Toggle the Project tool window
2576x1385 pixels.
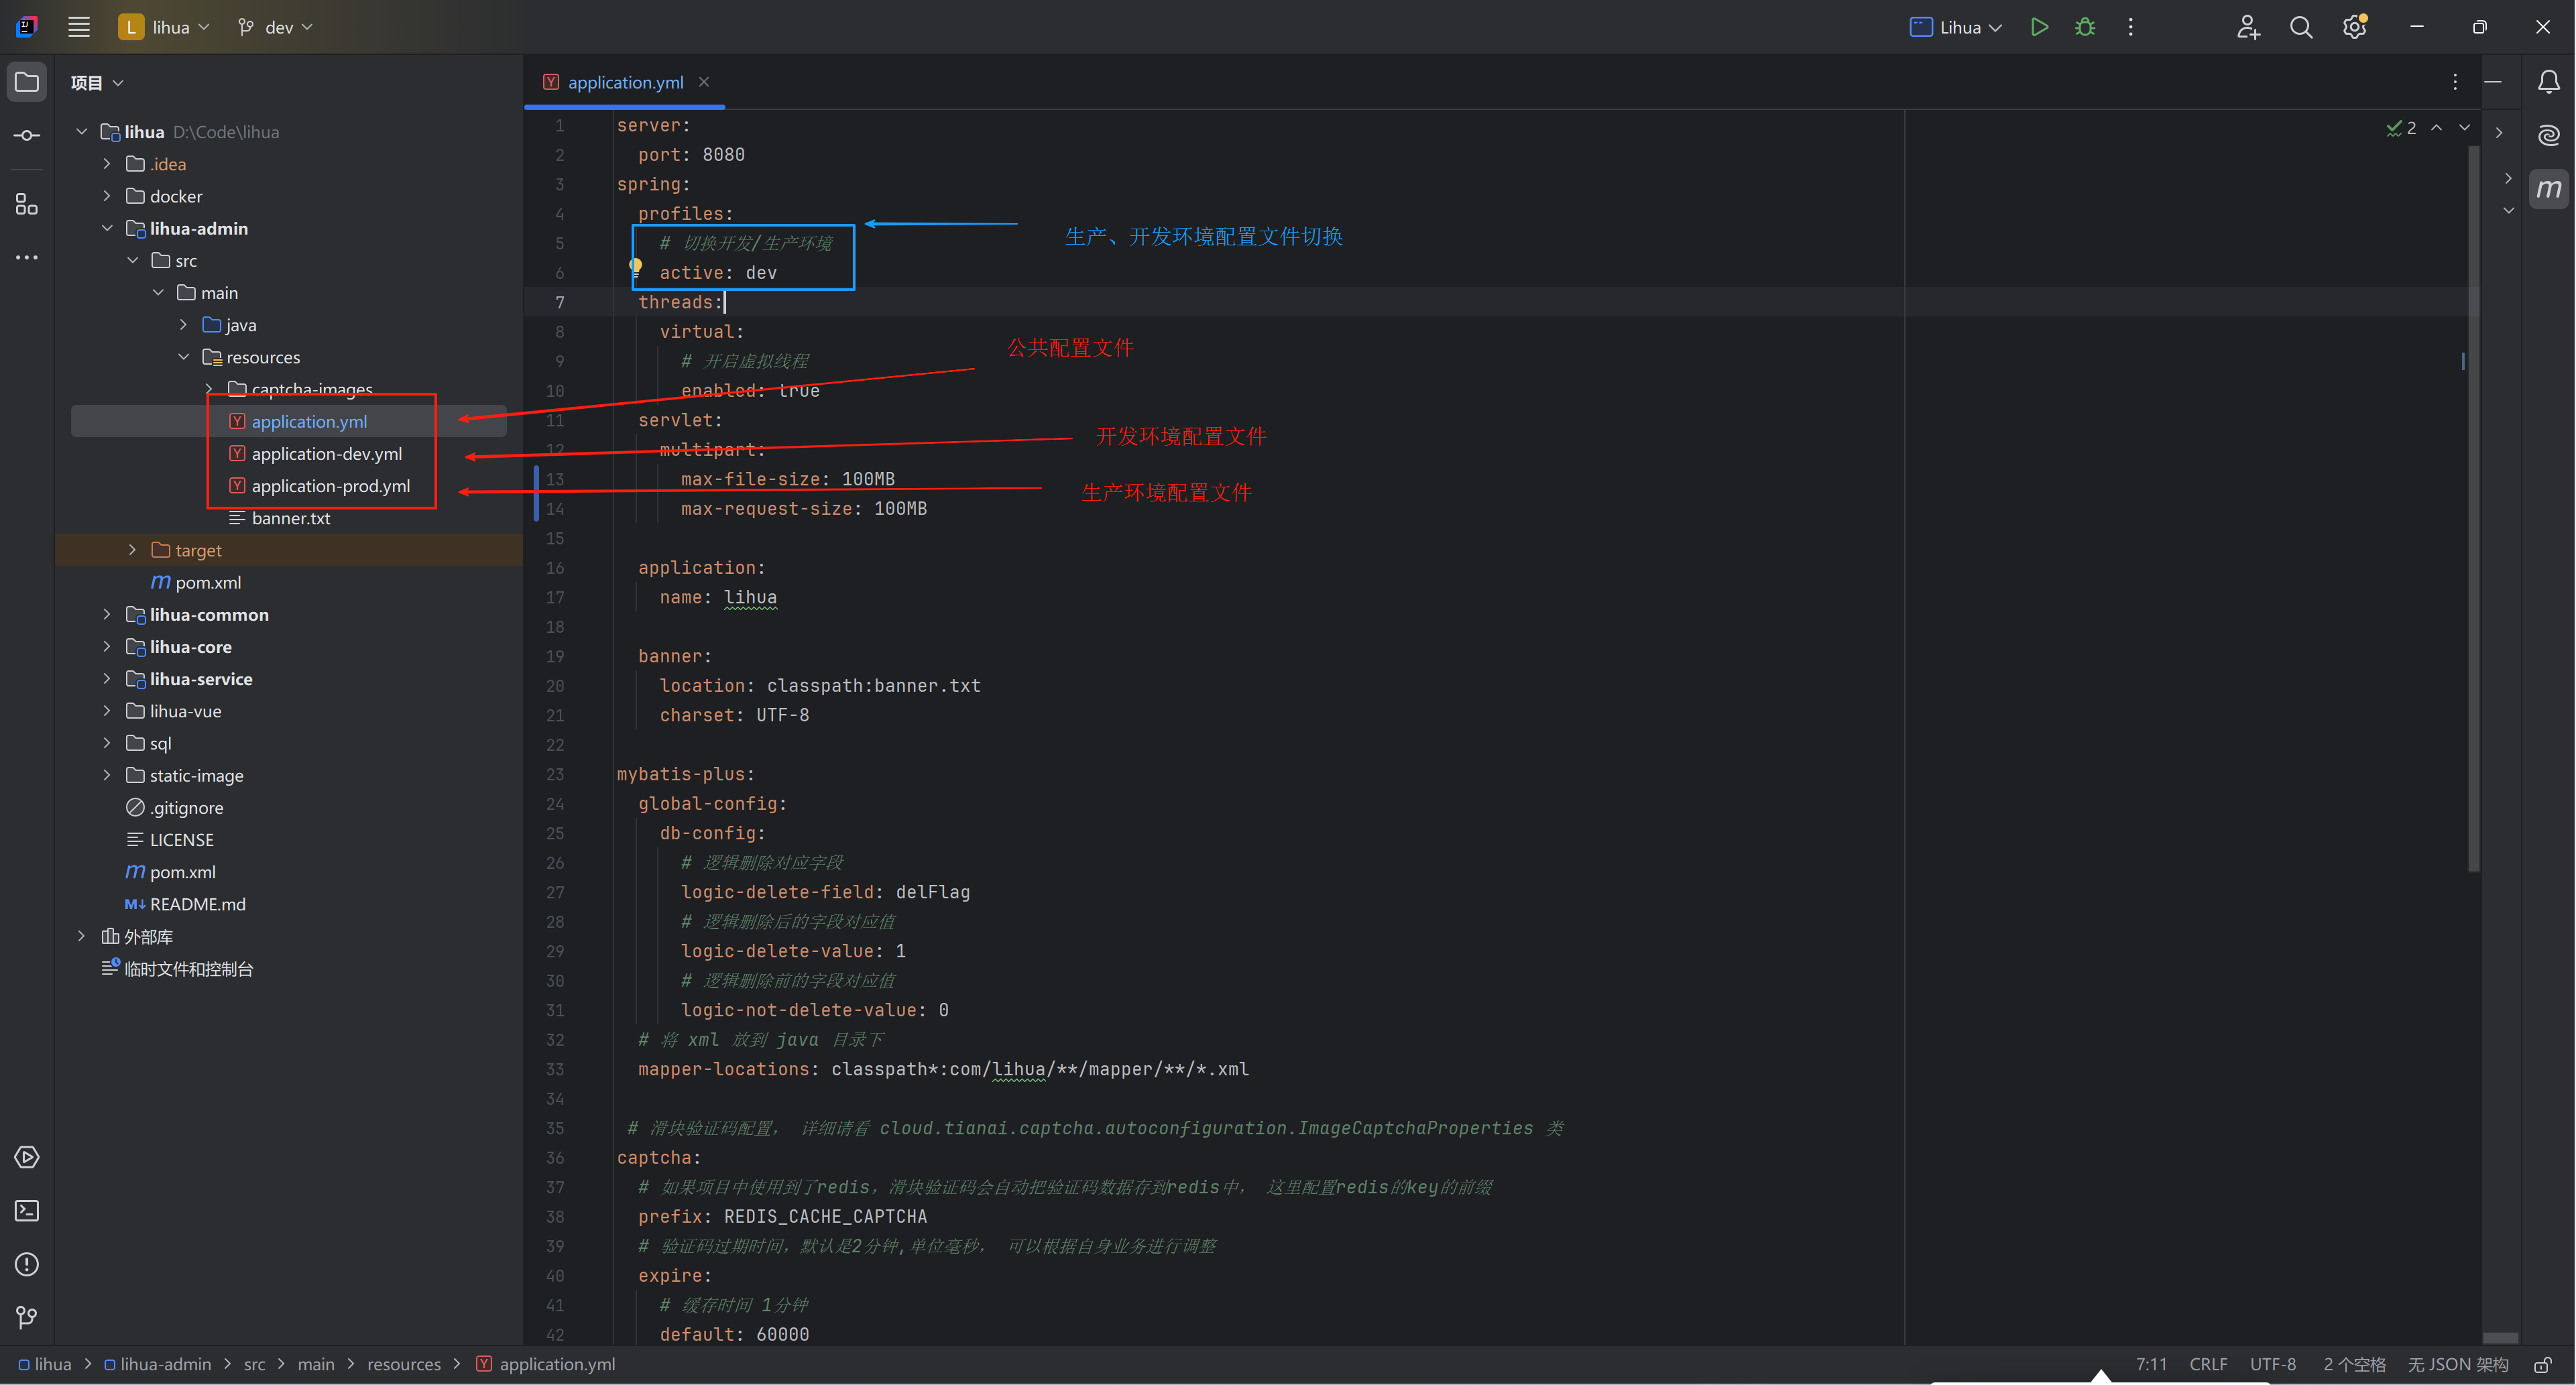click(x=27, y=82)
